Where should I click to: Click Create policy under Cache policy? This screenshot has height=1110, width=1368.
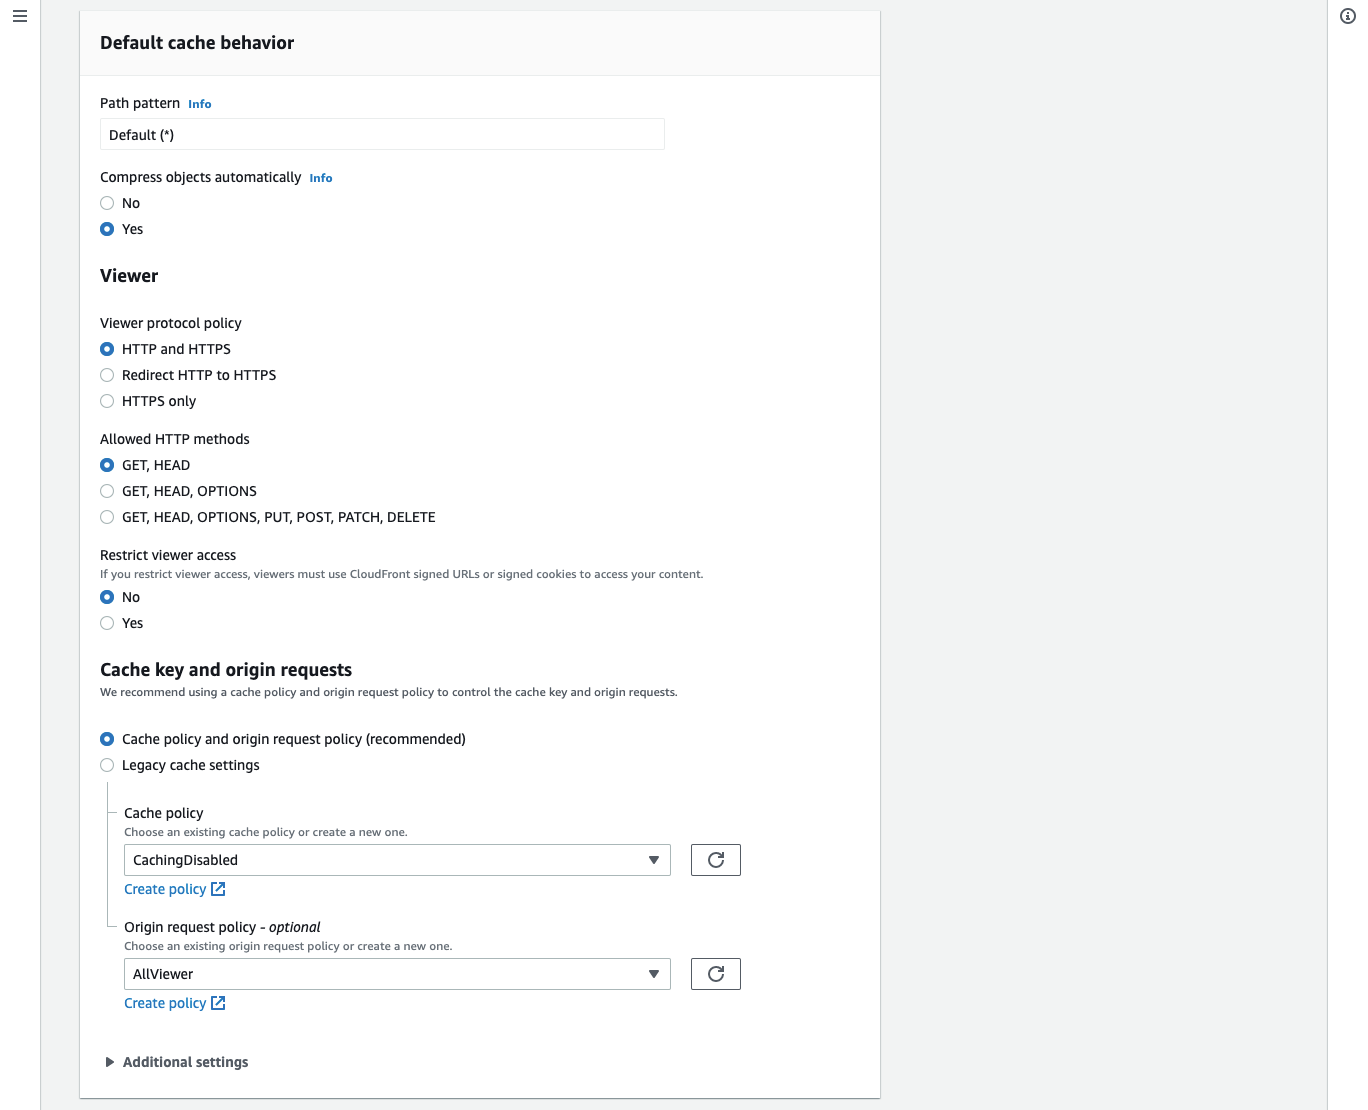[164, 888]
